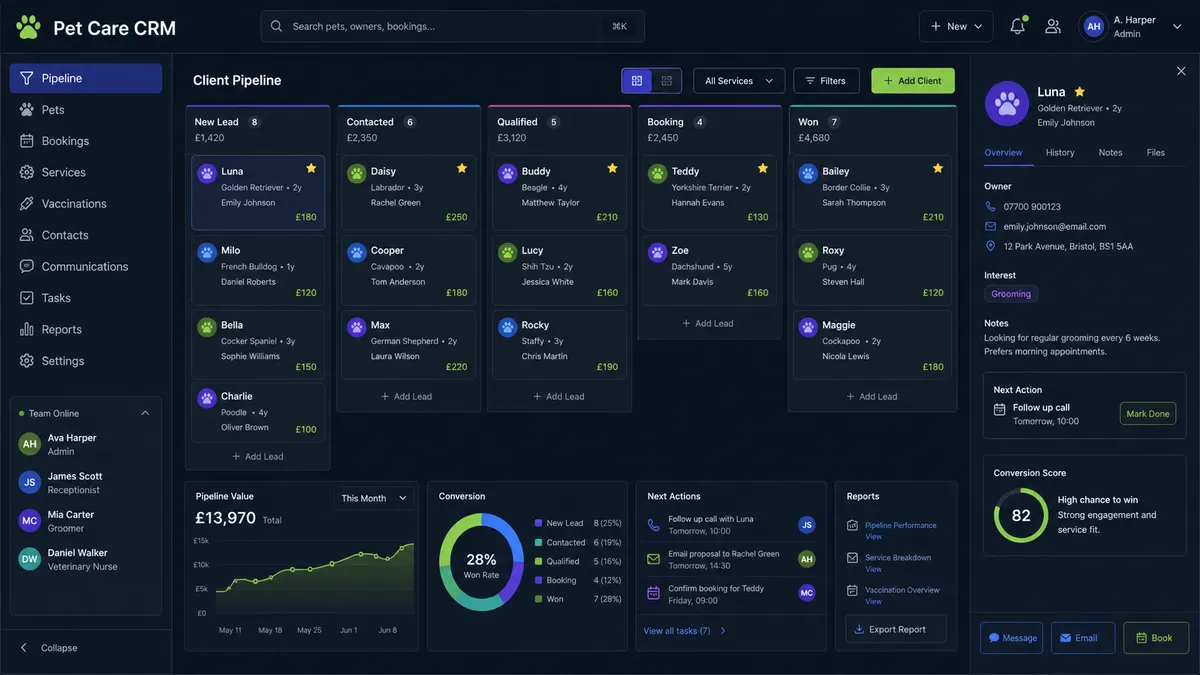Click the mail icon for Rachel Green proposal
The image size is (1200, 675).
654,559
